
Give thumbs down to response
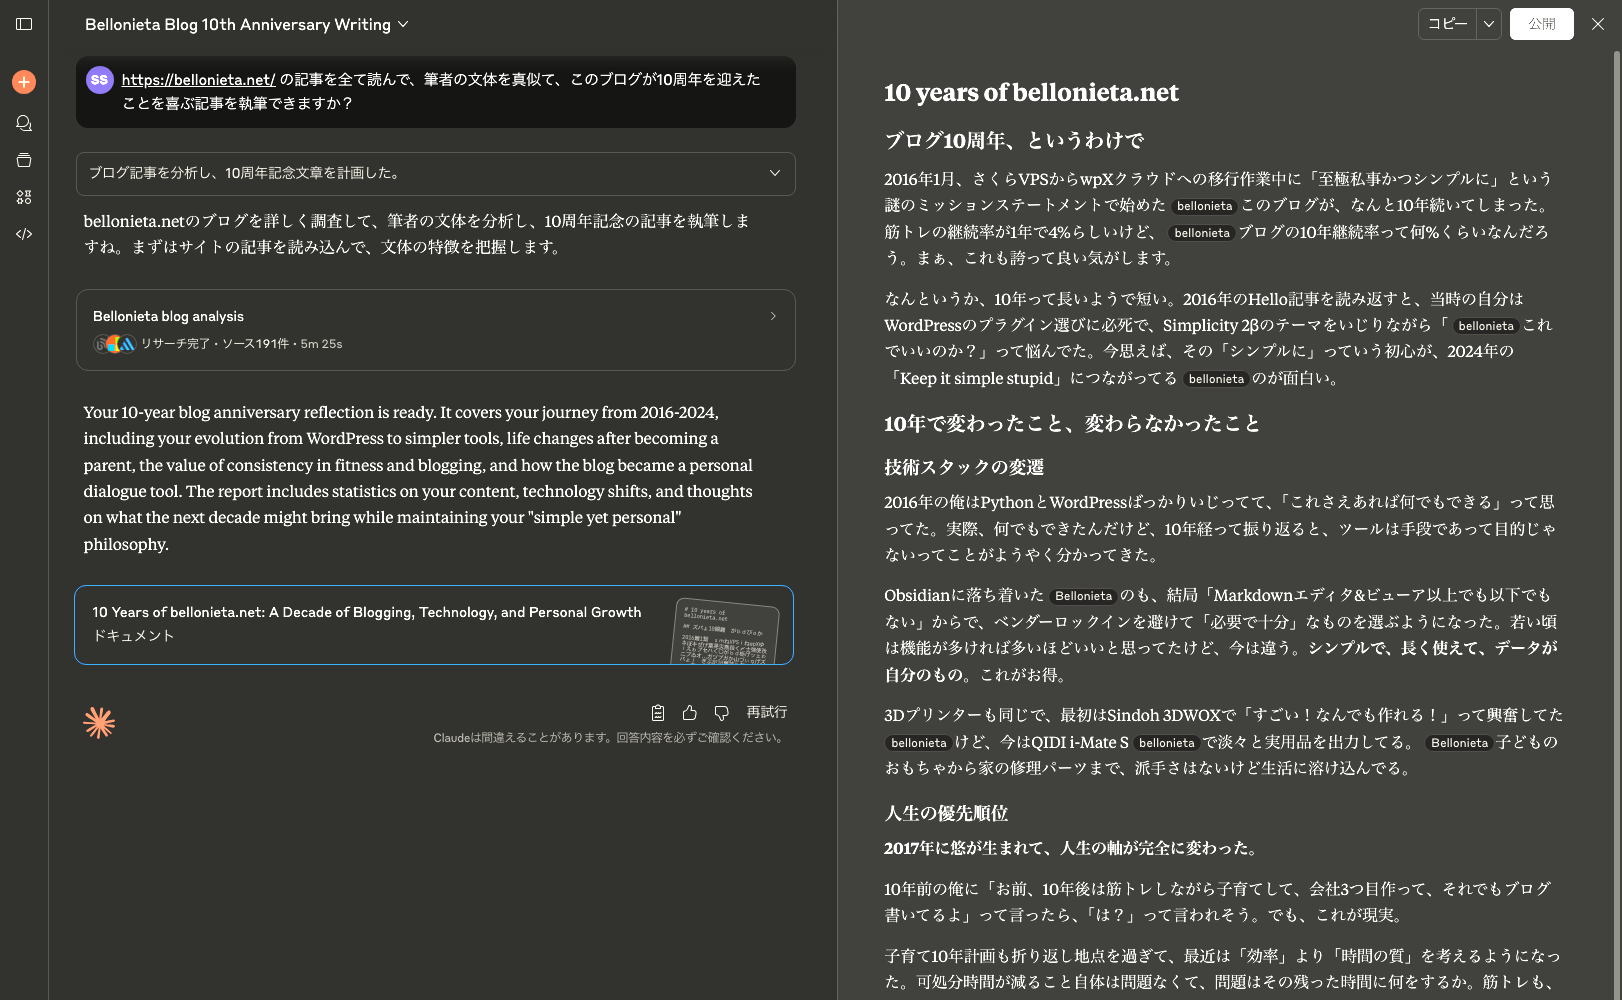[x=722, y=713]
